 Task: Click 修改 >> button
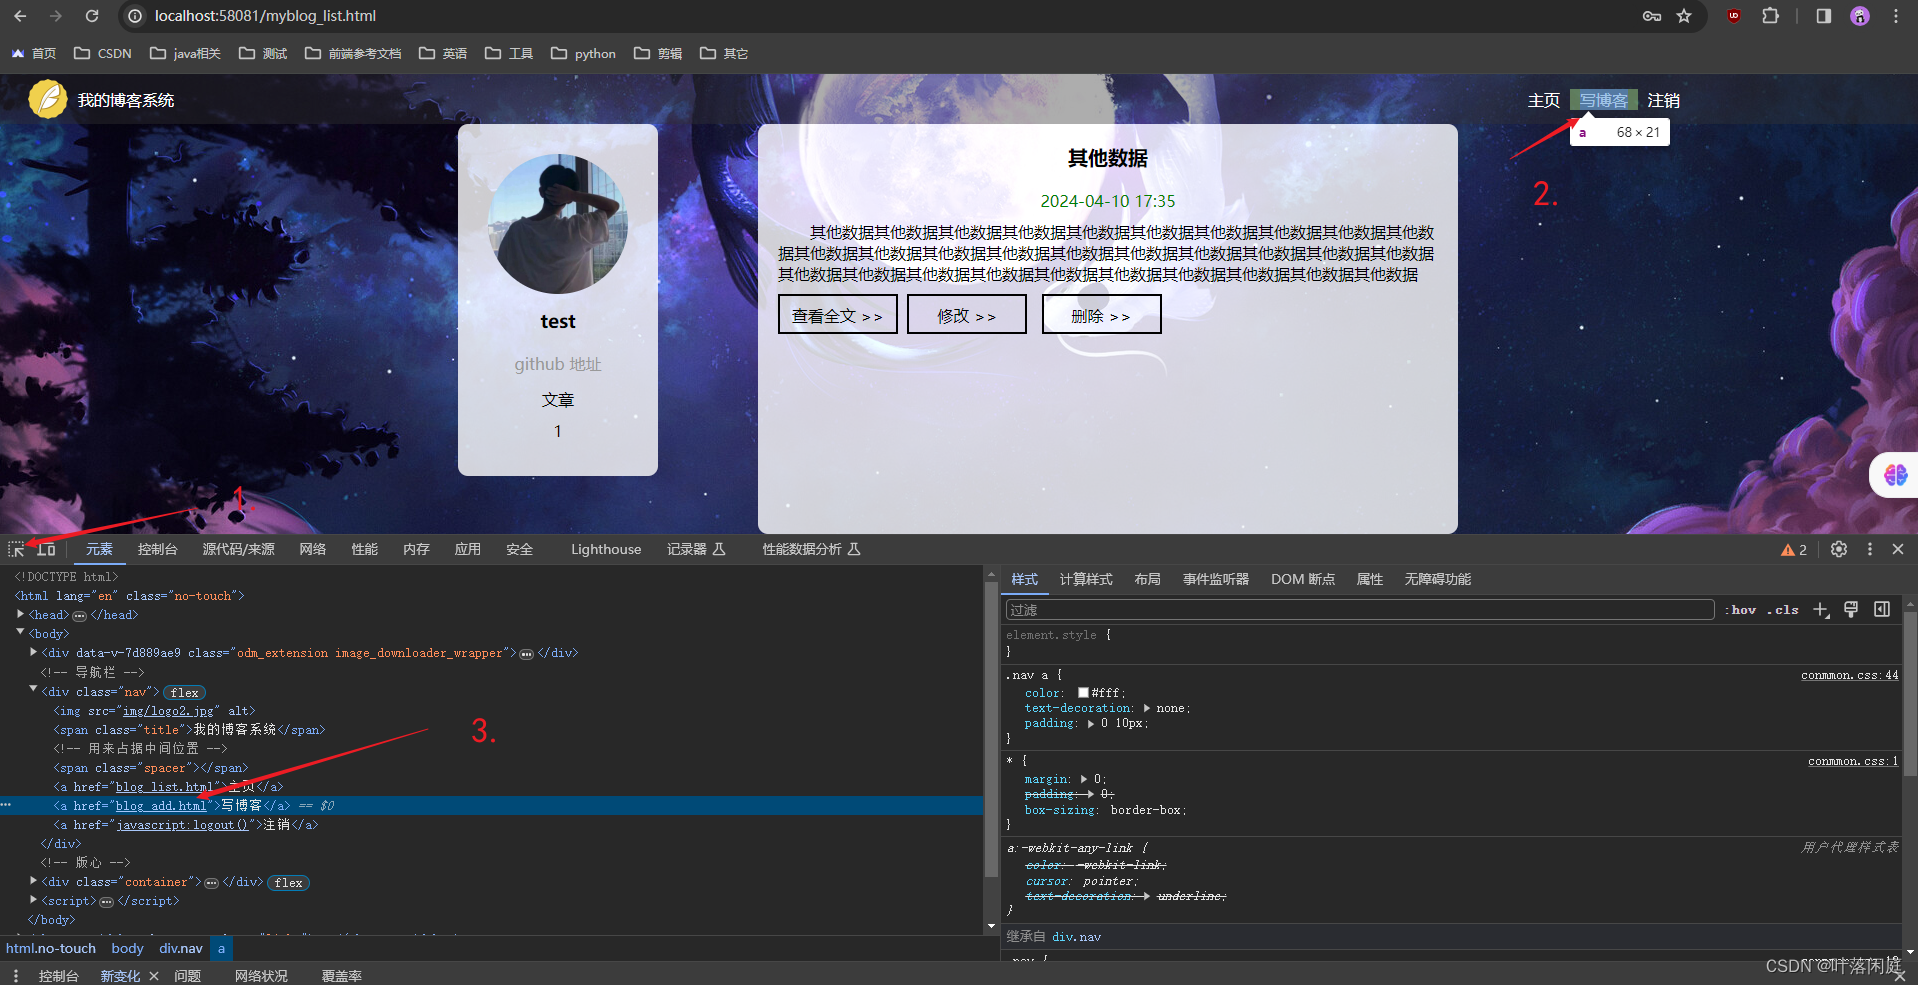pyautogui.click(x=966, y=314)
